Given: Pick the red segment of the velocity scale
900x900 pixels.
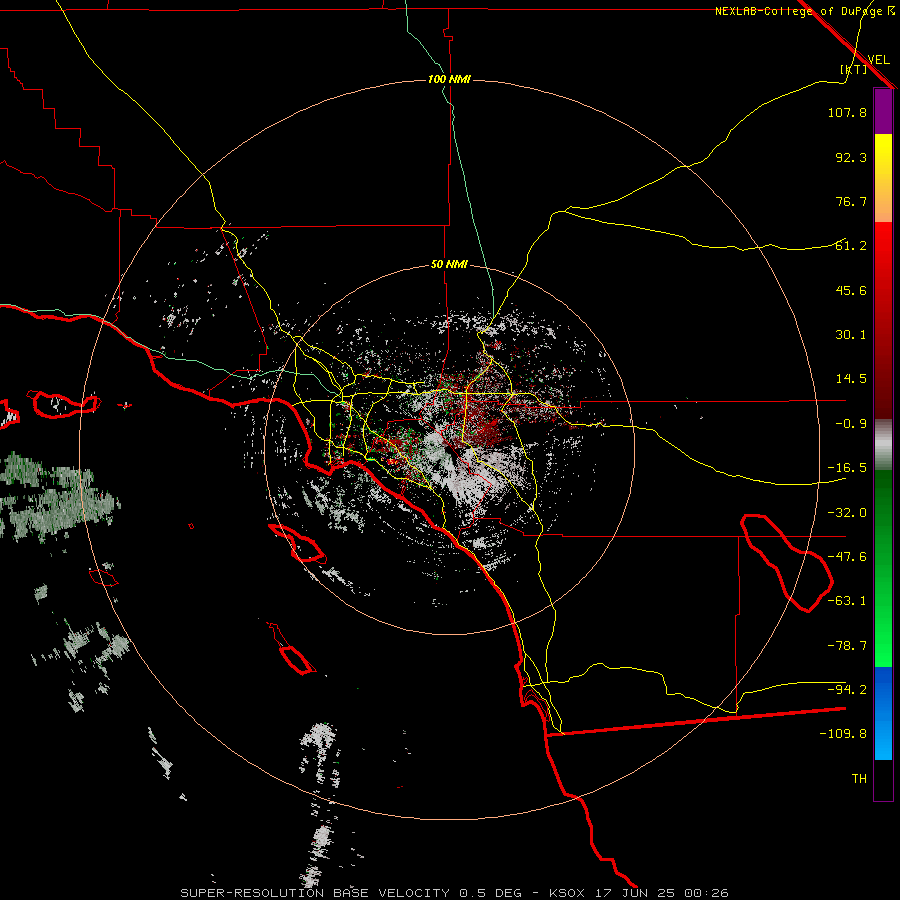Looking at the screenshot, I should click(883, 320).
